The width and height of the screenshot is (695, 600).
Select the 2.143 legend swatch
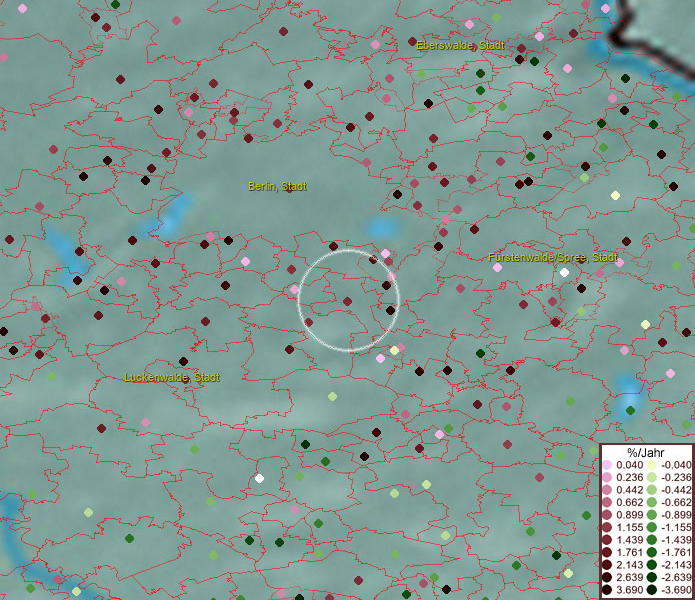[607, 565]
